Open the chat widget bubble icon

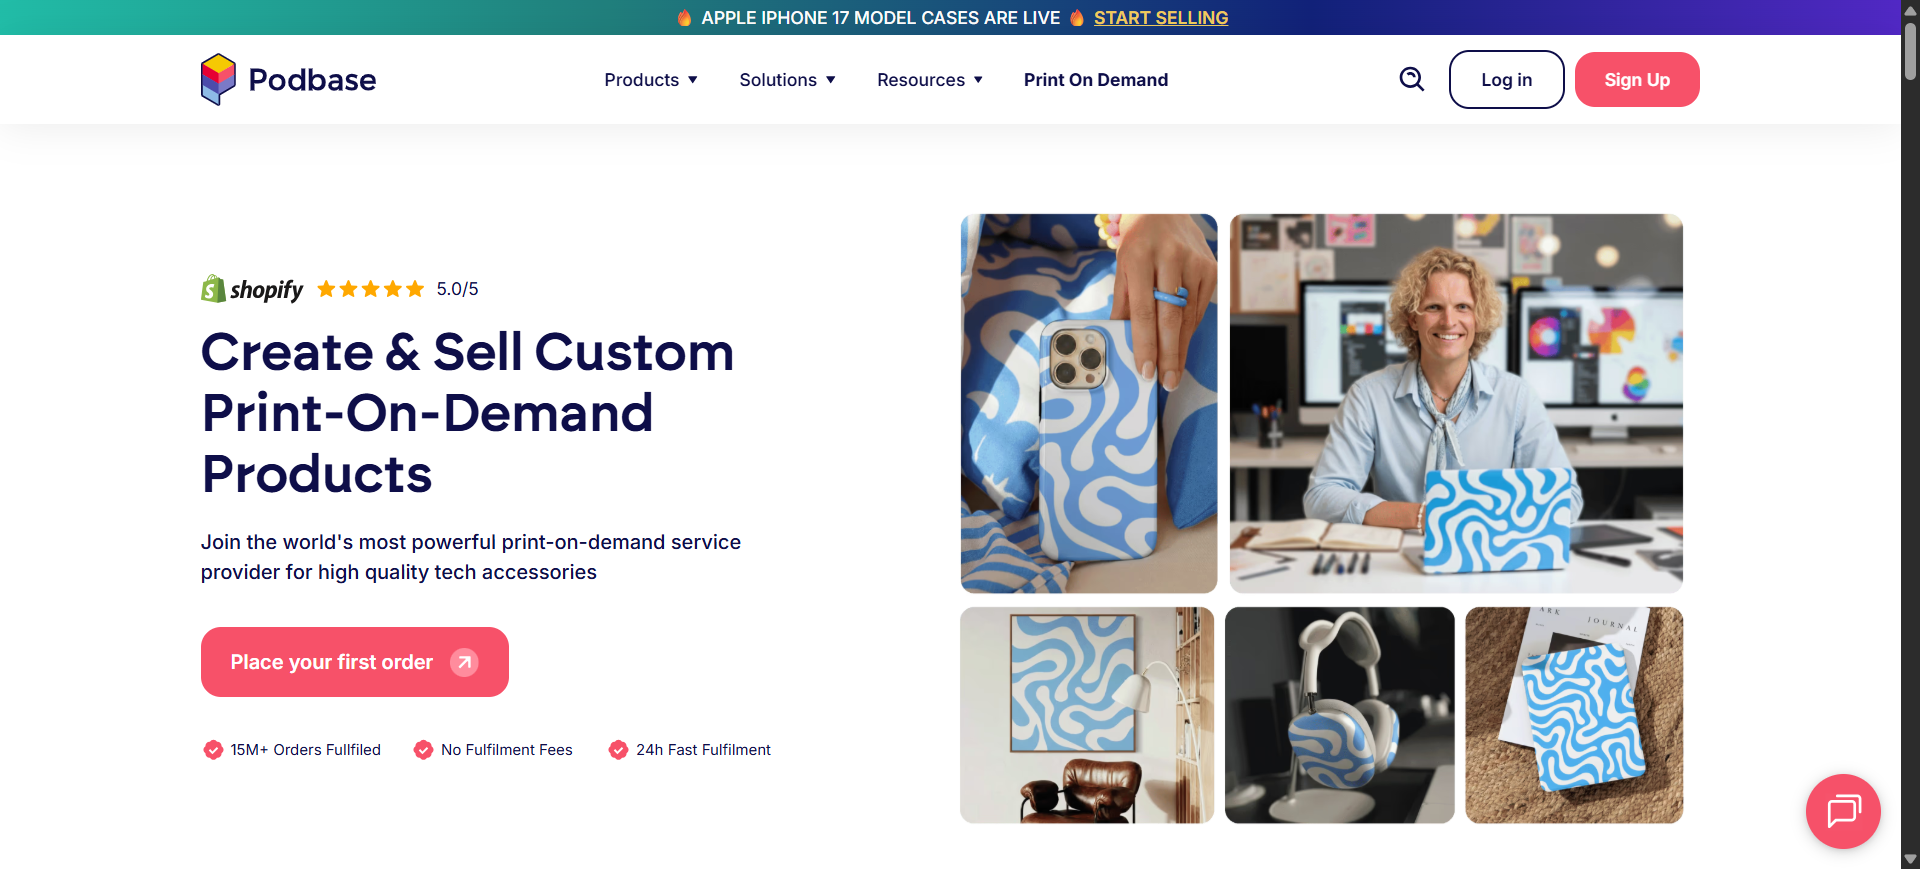pos(1843,811)
